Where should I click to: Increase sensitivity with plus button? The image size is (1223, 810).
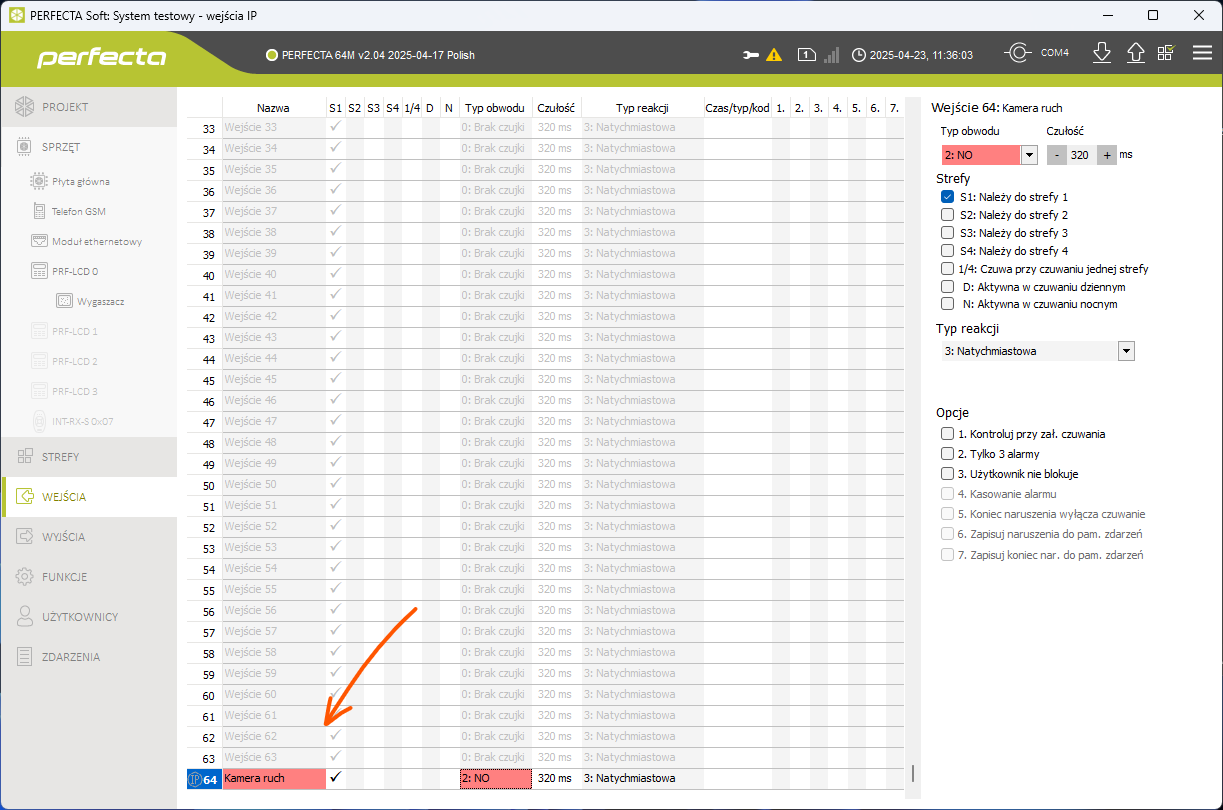point(1107,155)
